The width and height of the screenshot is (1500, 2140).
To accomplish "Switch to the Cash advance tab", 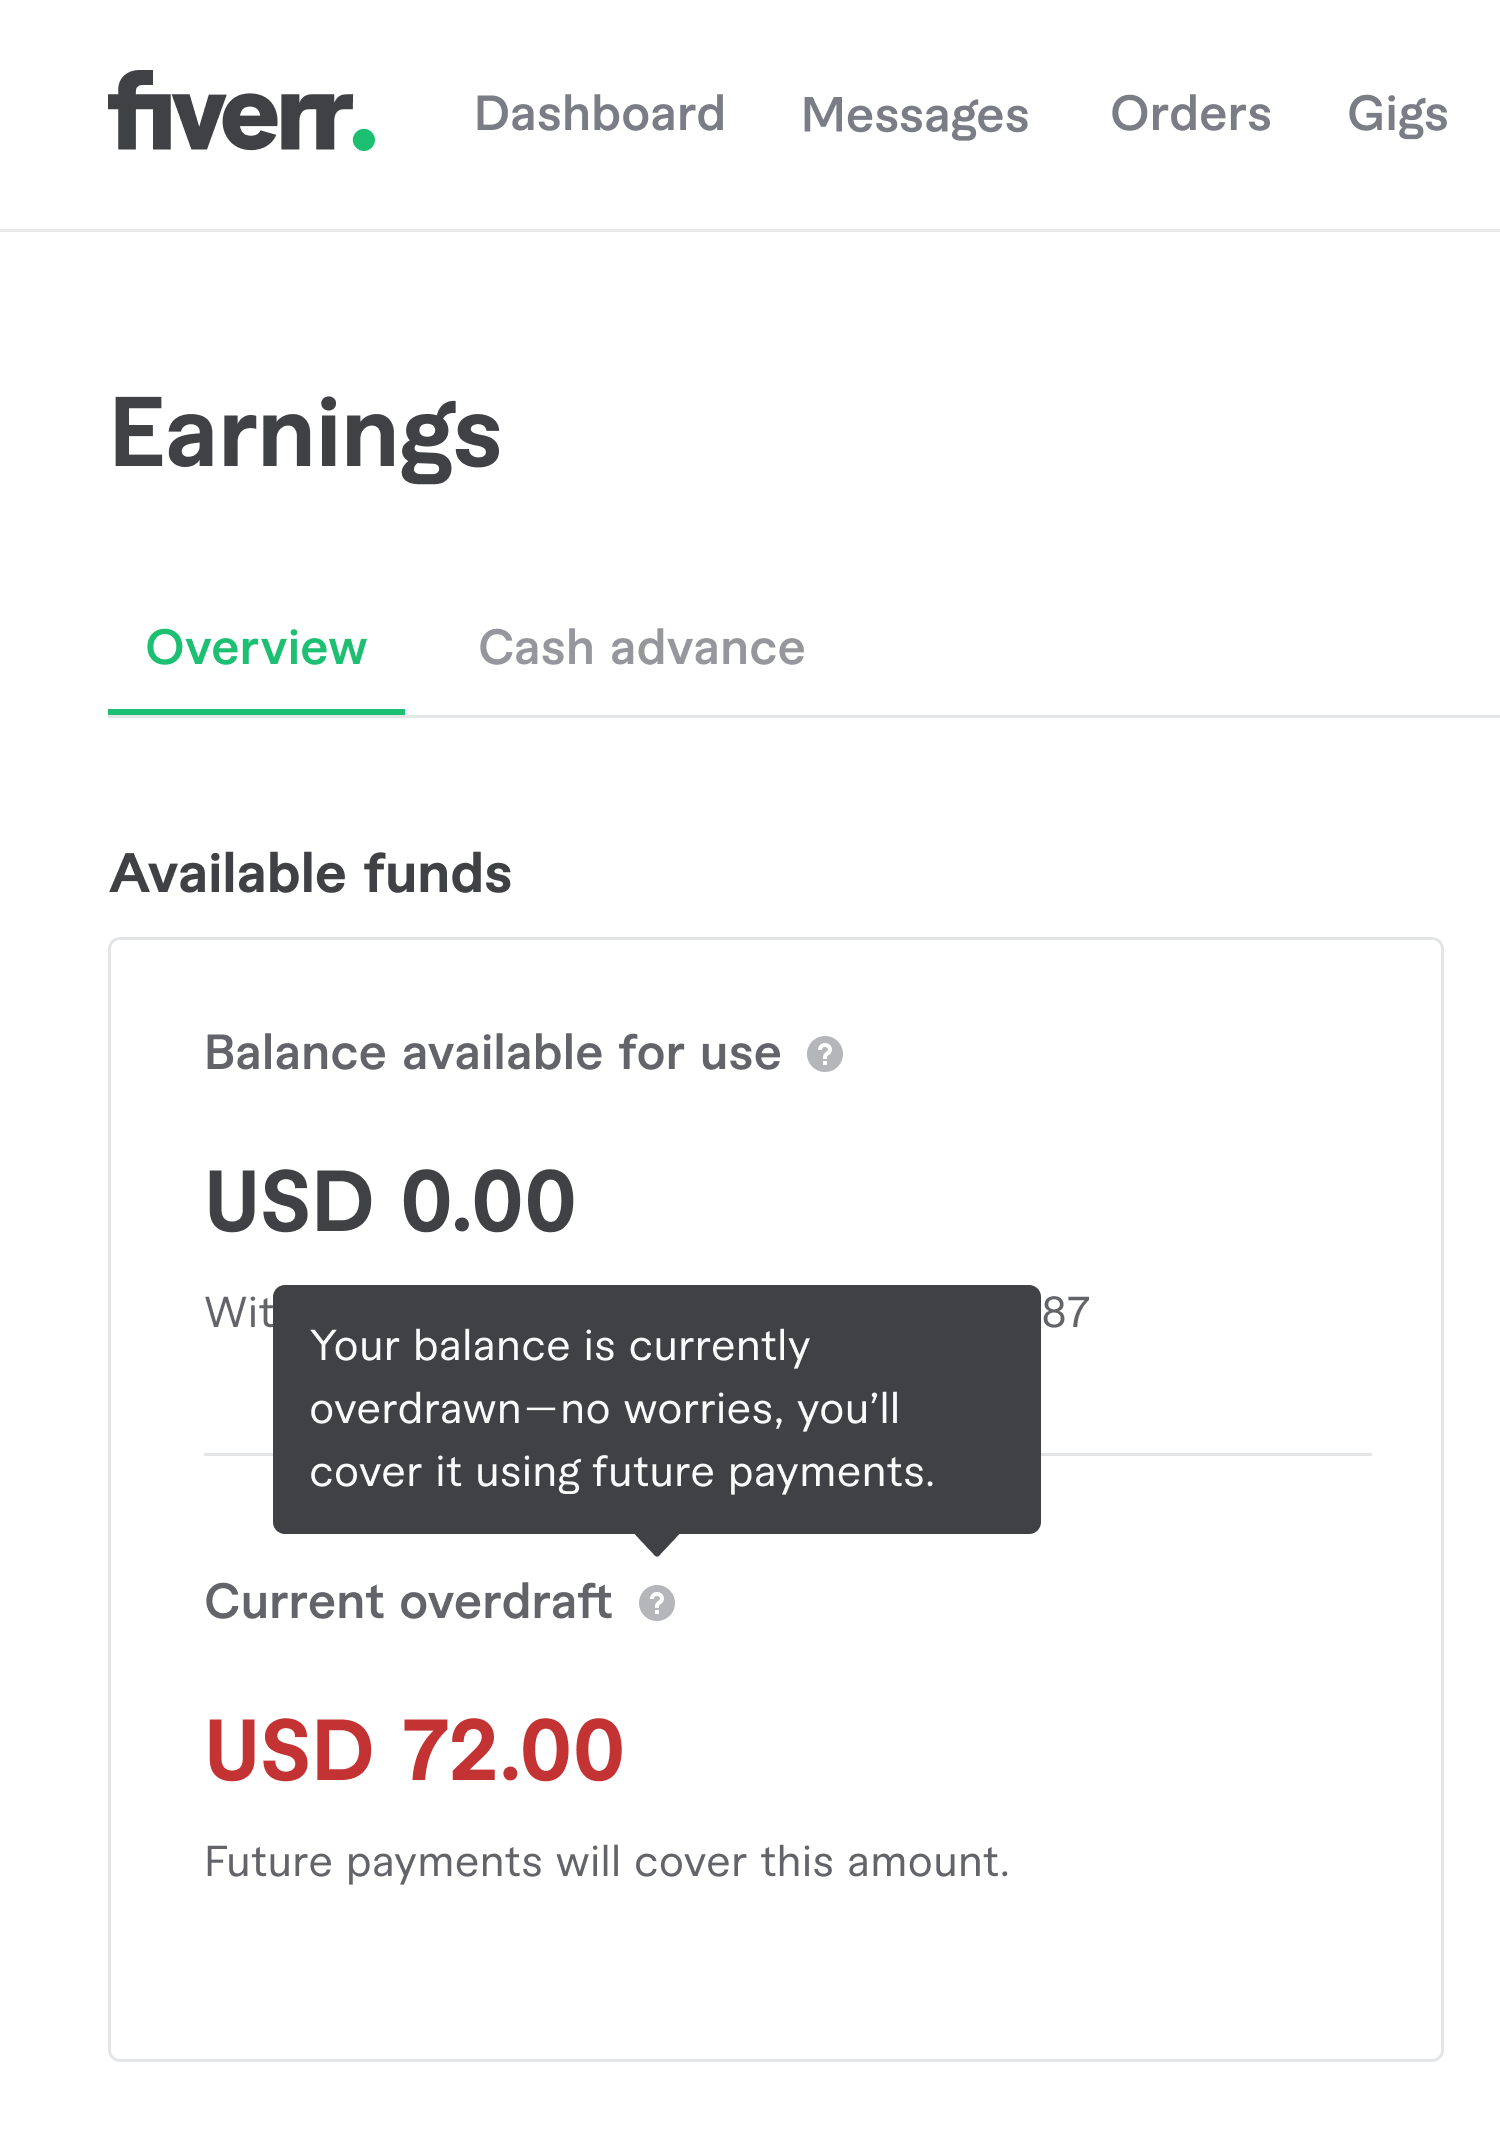I will pos(640,648).
